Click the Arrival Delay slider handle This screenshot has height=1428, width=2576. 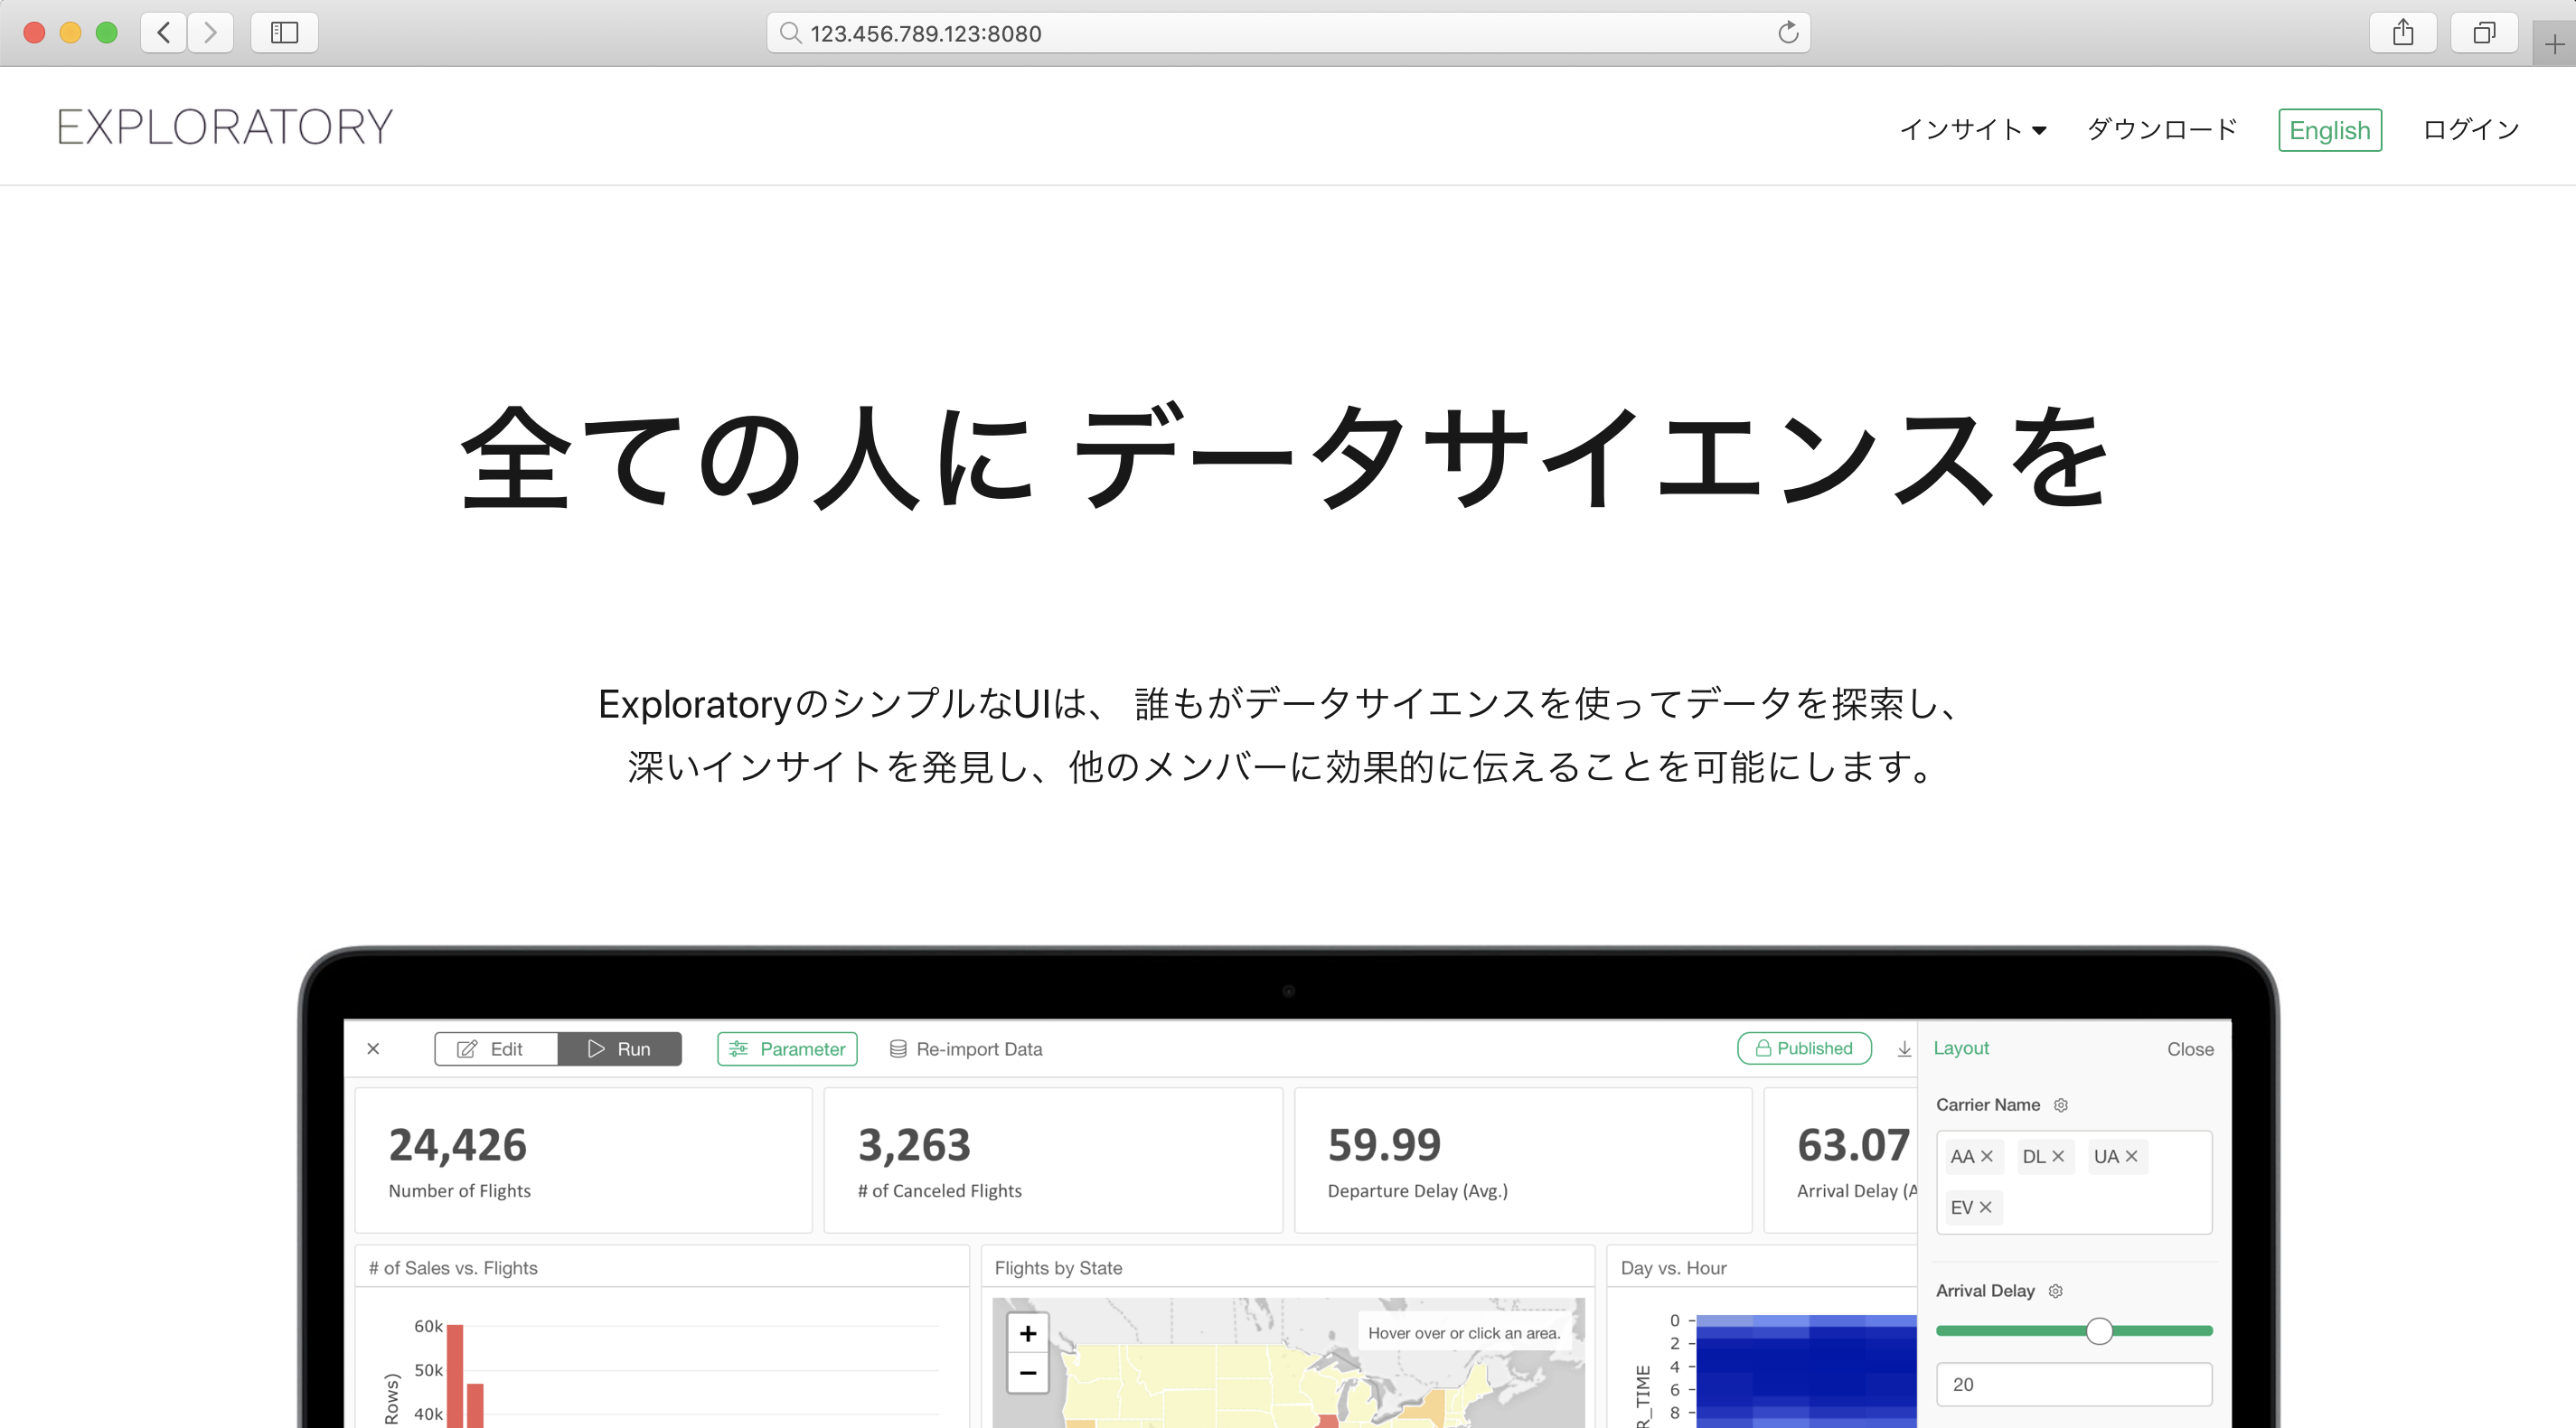pos(2099,1331)
